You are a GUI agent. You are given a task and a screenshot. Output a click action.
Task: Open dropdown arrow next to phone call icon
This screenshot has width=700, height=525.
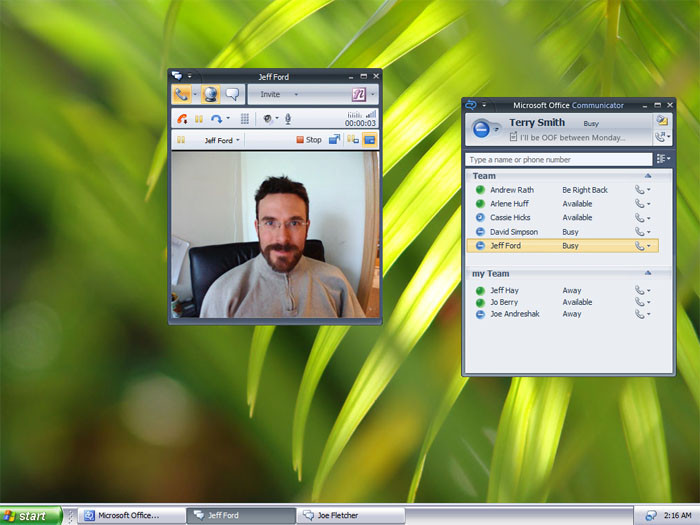pyautogui.click(x=195, y=94)
